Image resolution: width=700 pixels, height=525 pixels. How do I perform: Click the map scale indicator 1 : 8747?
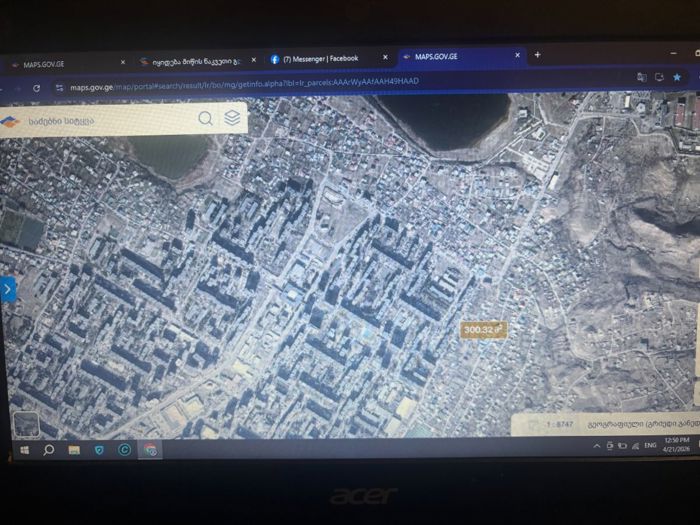560,424
